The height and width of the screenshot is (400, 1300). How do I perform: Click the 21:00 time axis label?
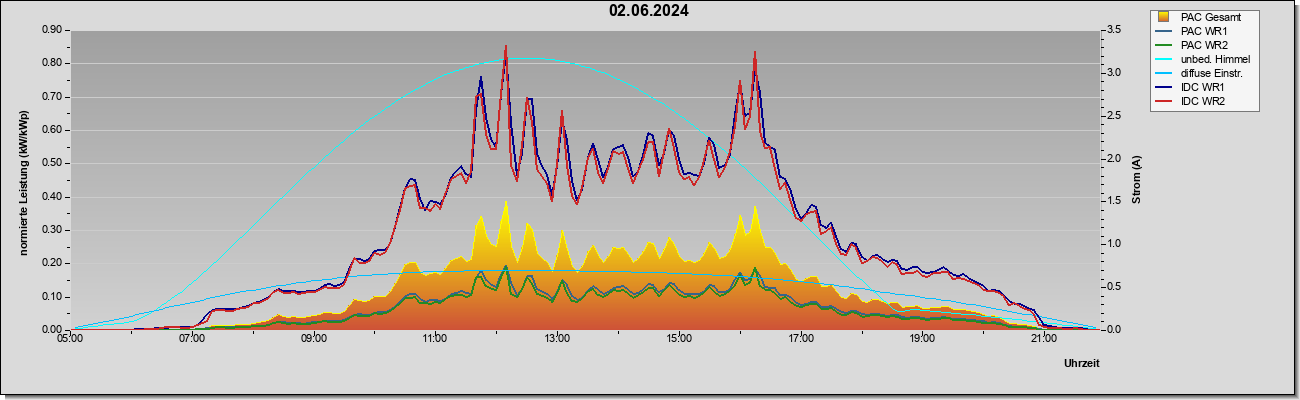click(x=1043, y=338)
